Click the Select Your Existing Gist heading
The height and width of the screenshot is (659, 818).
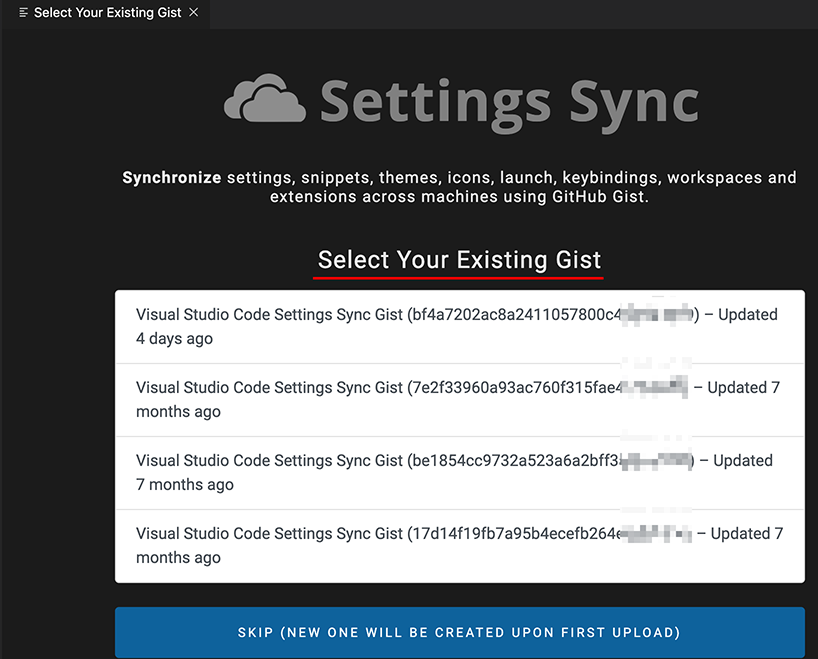[x=459, y=260]
